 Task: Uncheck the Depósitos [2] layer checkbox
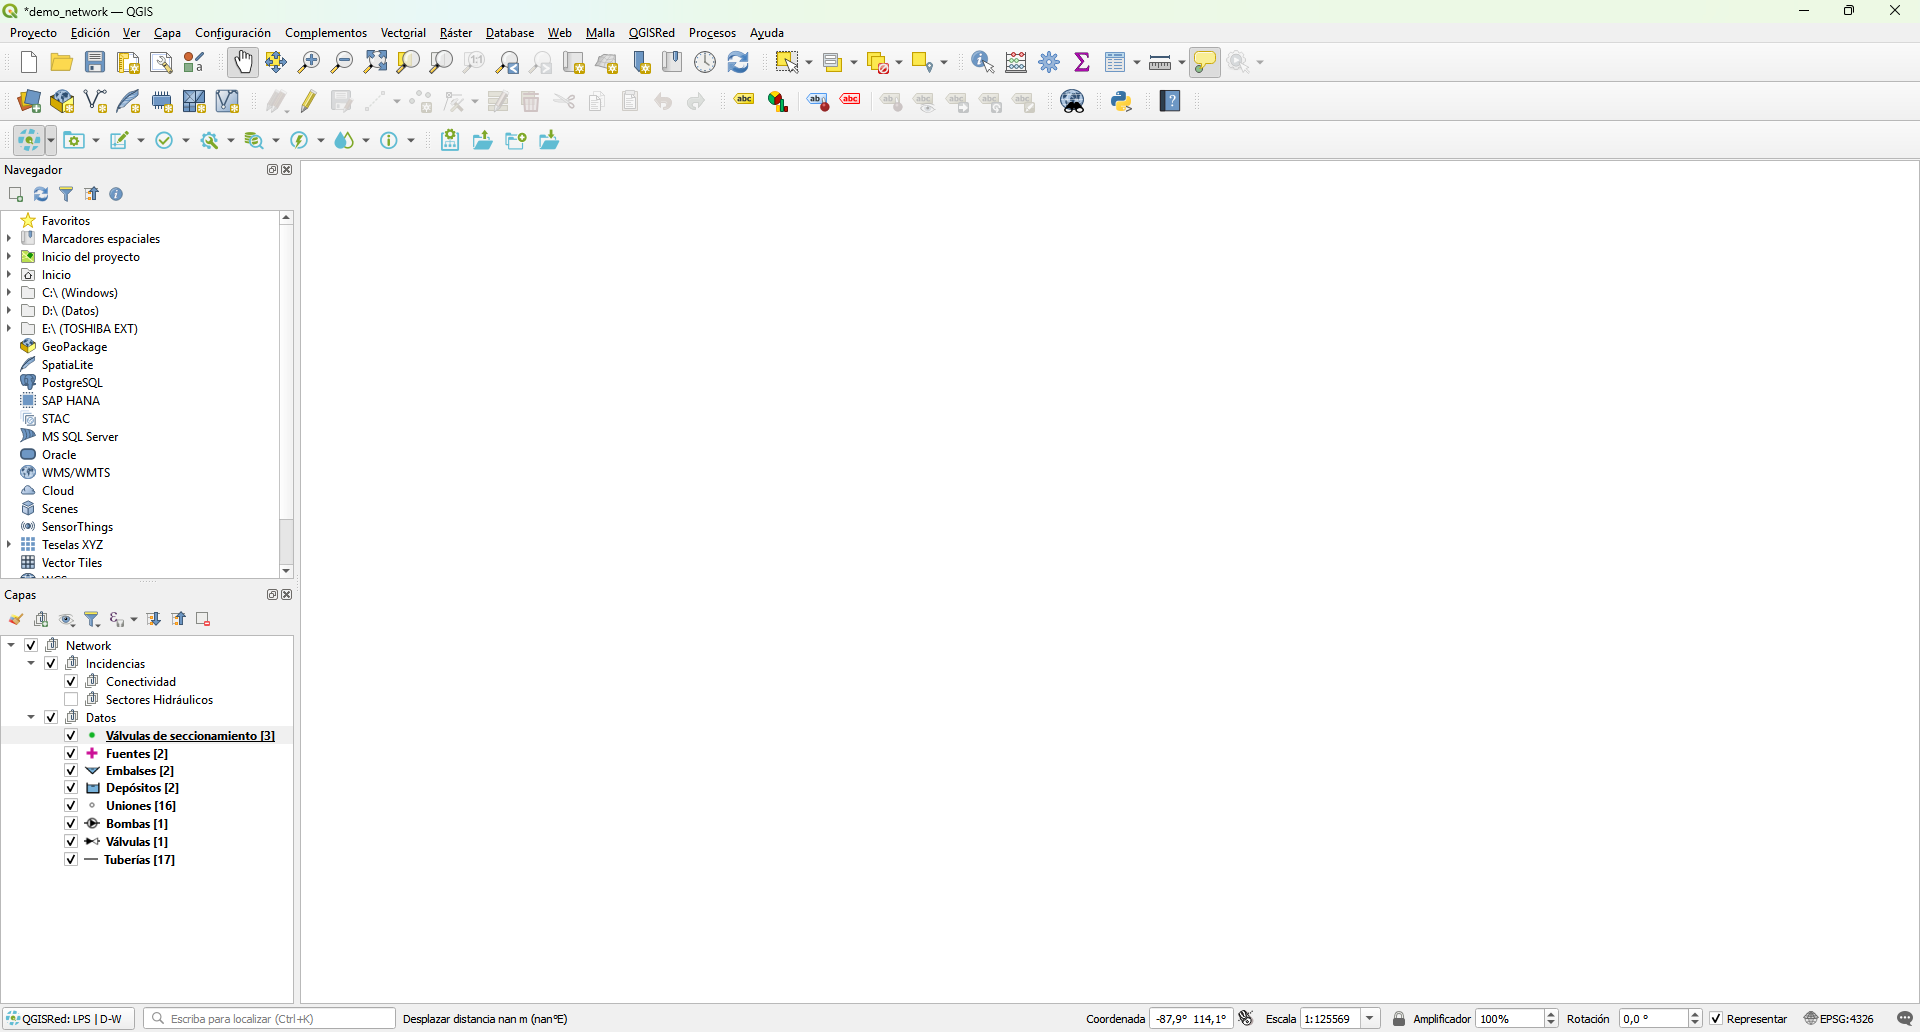click(x=71, y=788)
